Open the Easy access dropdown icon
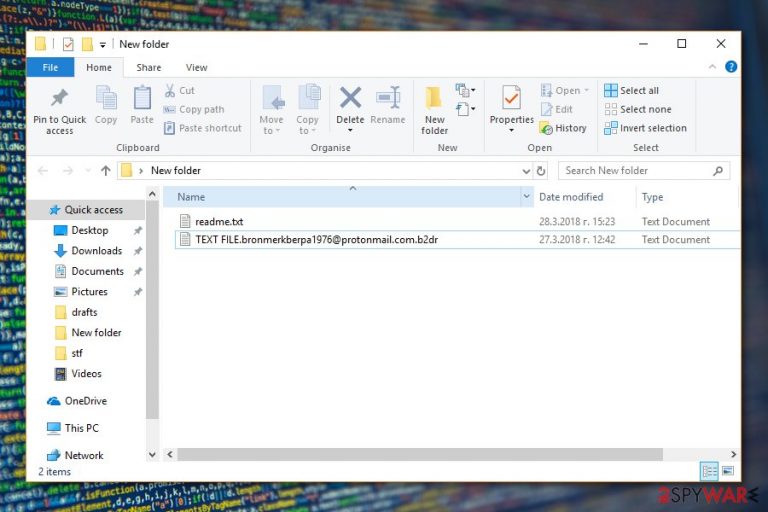The width and height of the screenshot is (768, 512). 465,109
